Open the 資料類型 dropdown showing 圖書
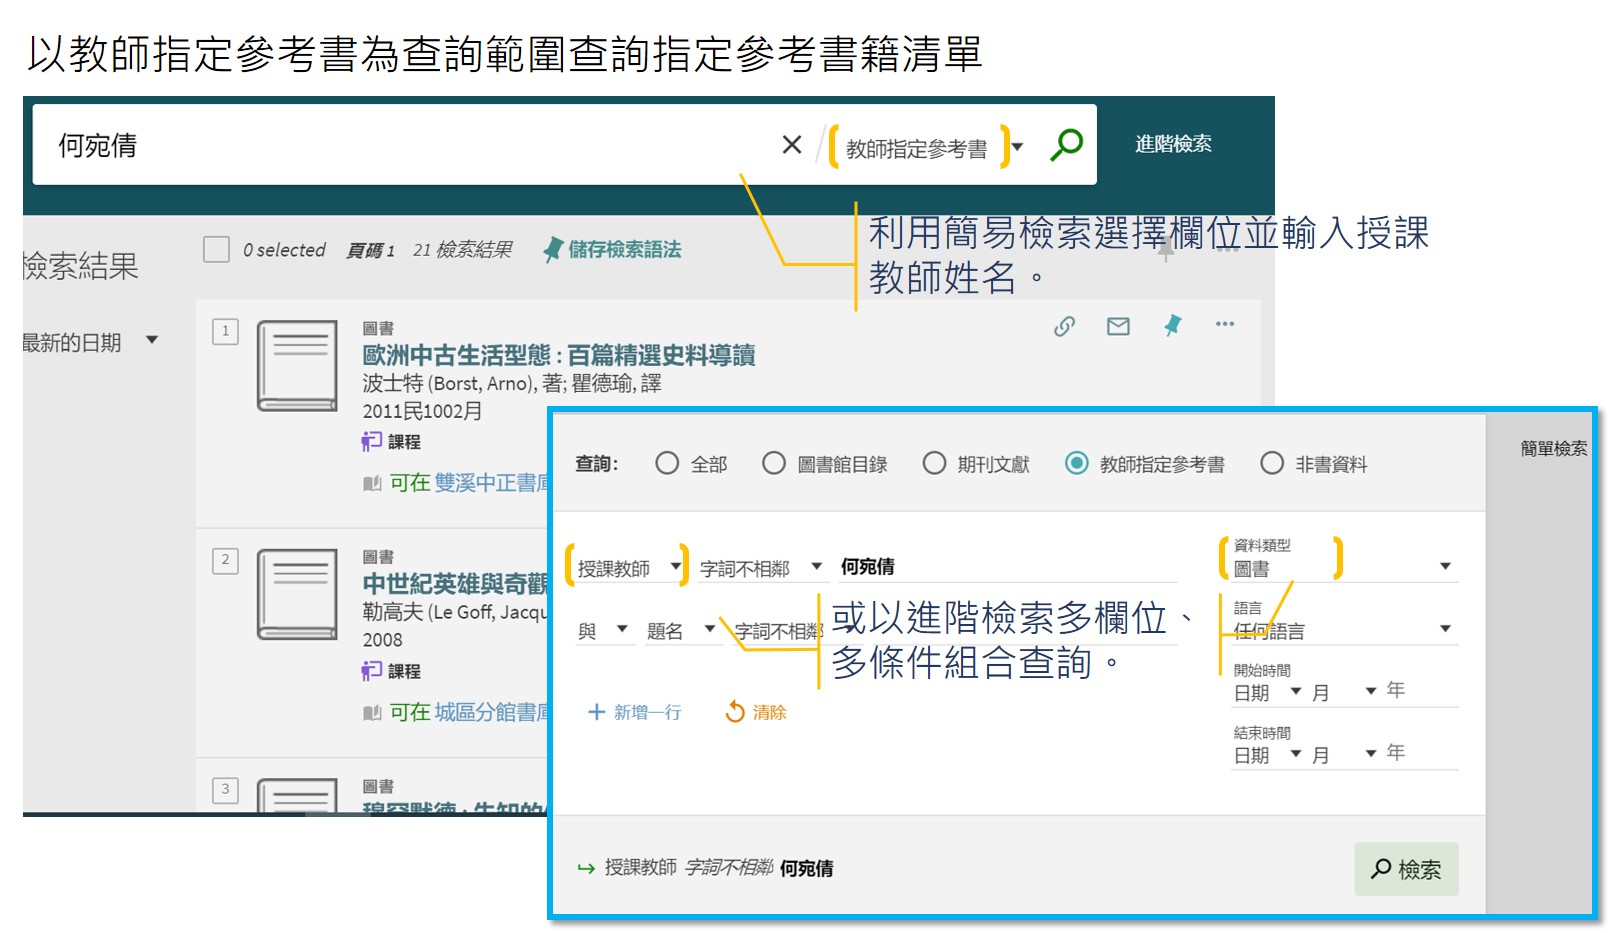The height and width of the screenshot is (933, 1611). click(x=1444, y=565)
